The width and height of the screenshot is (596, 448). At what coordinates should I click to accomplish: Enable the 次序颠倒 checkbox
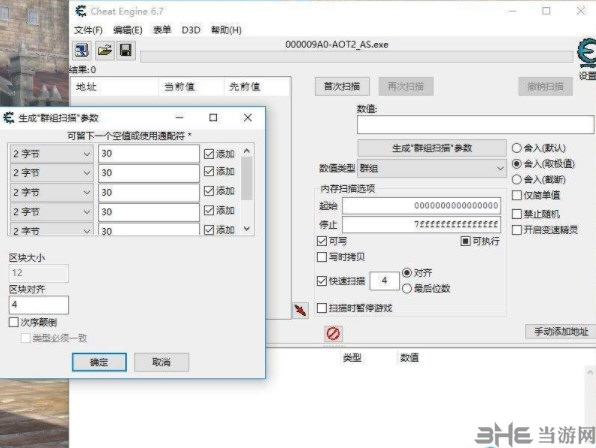tap(14, 322)
